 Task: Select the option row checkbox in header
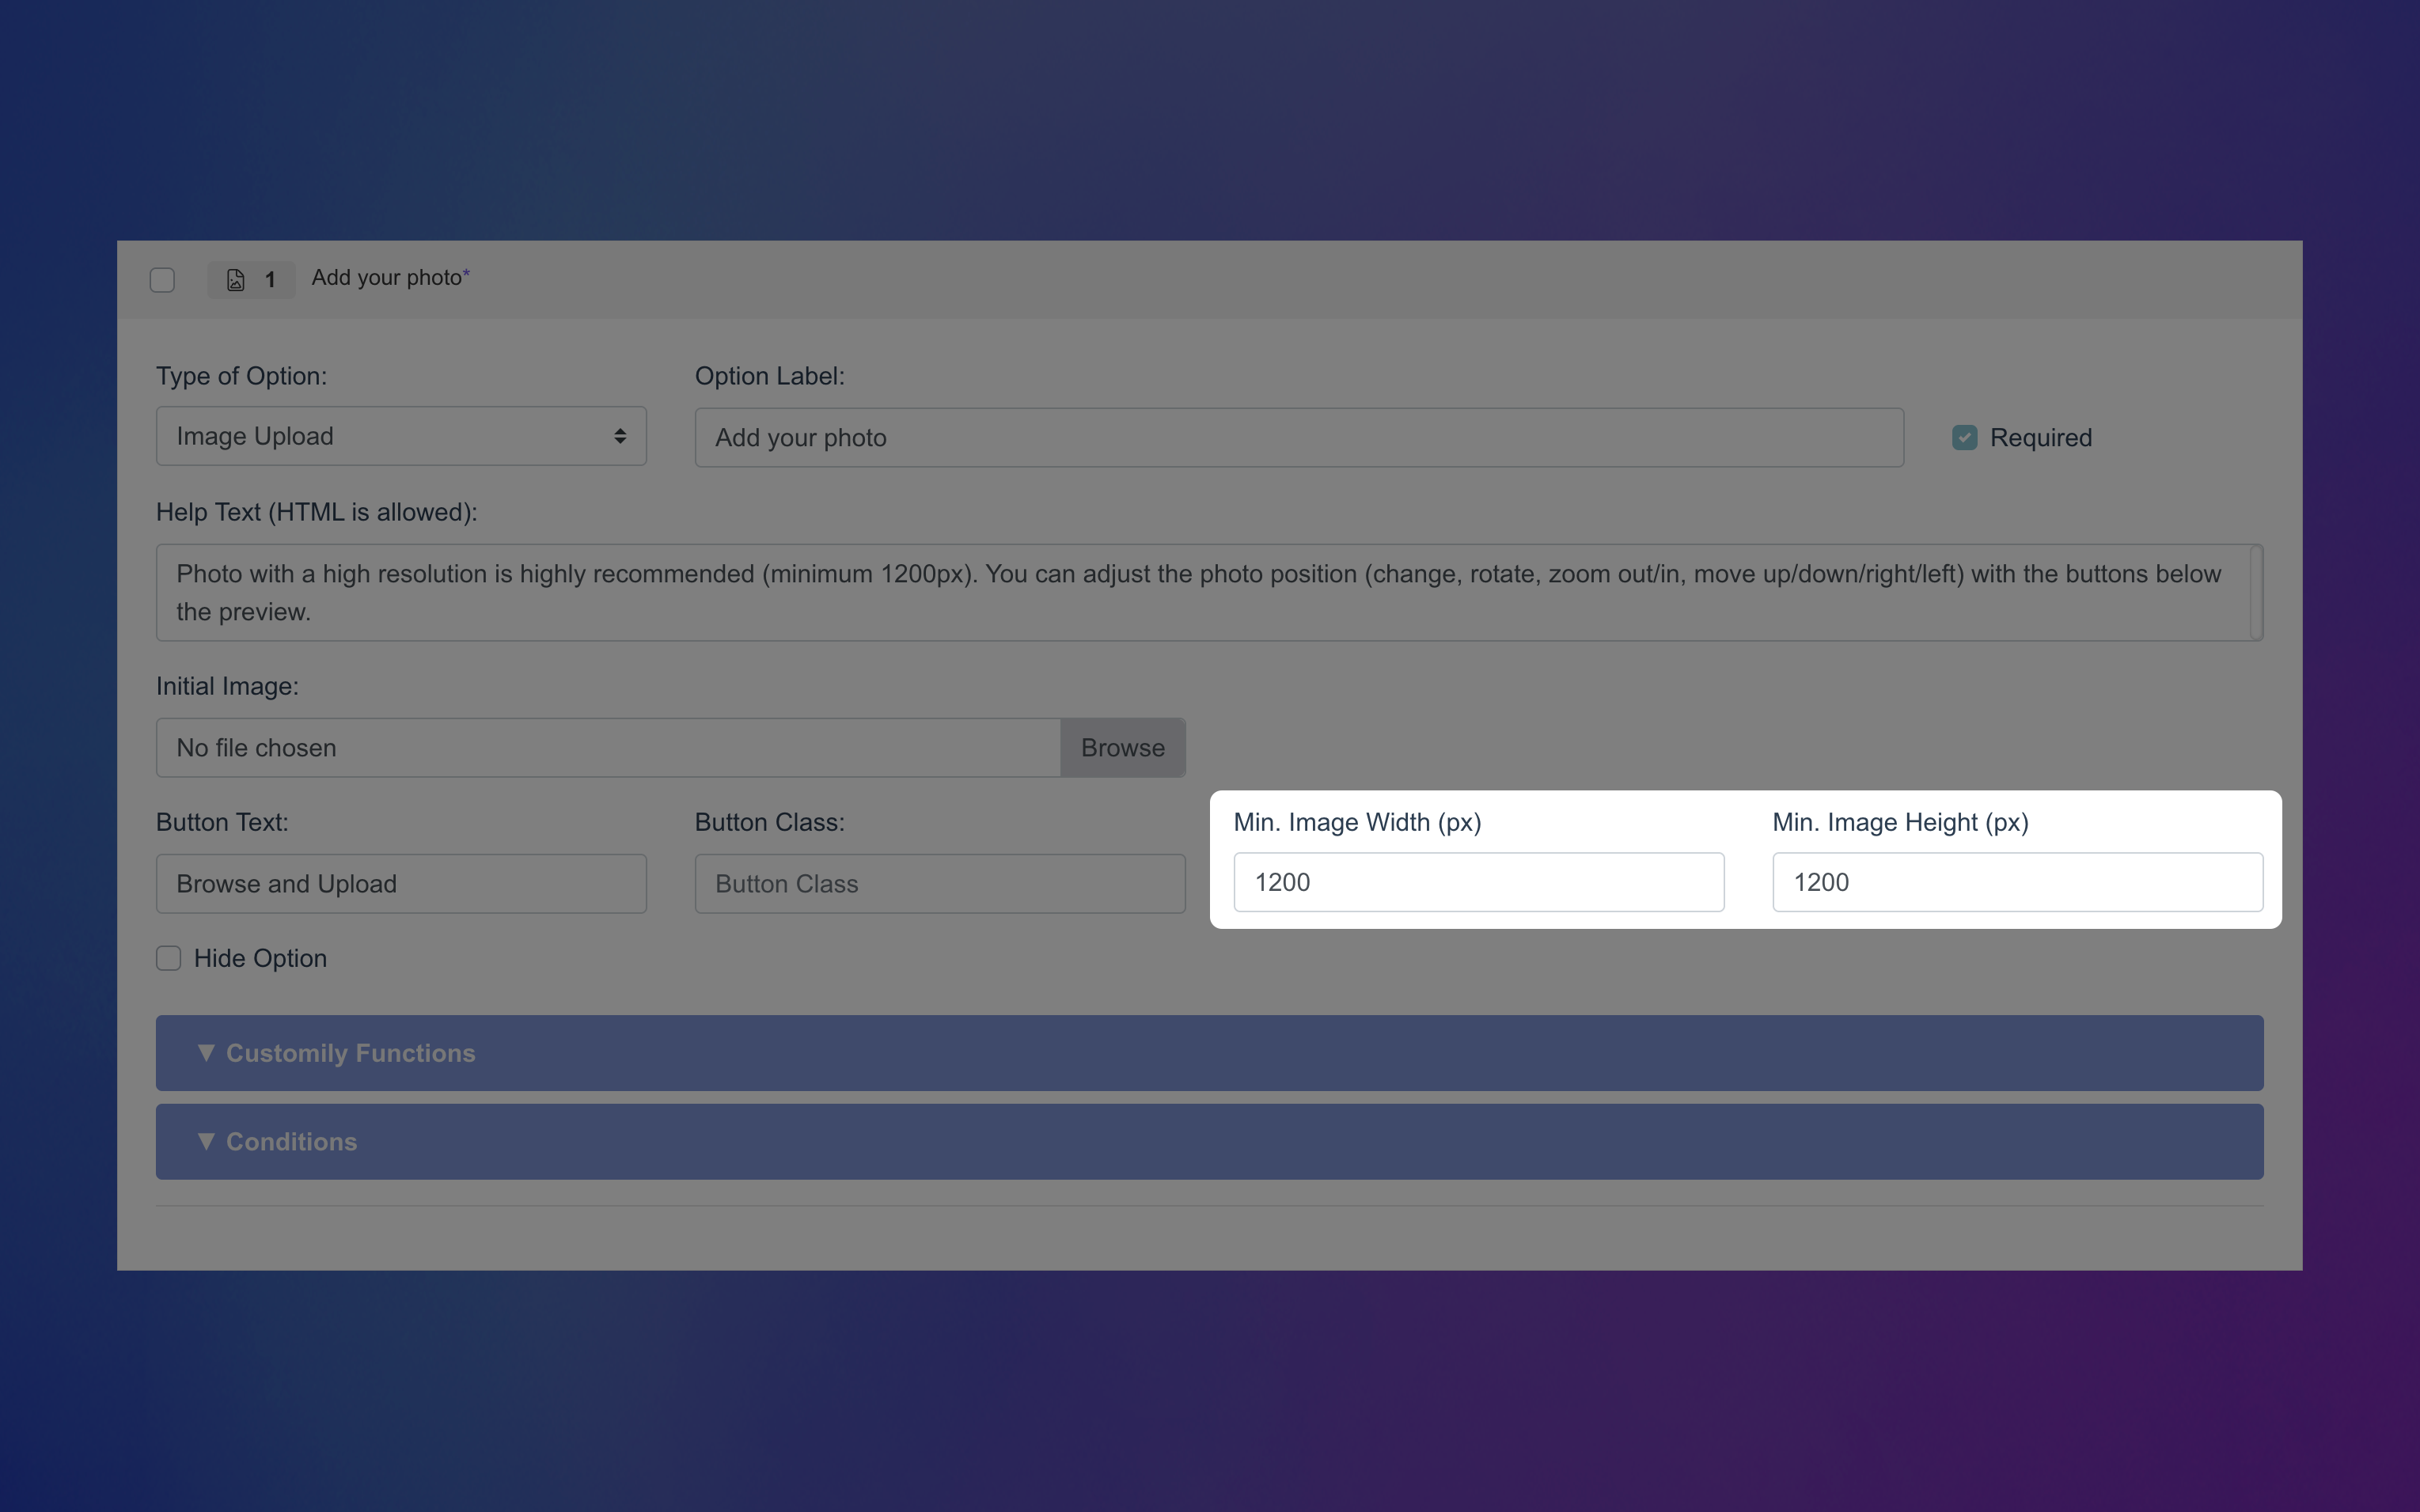[162, 280]
